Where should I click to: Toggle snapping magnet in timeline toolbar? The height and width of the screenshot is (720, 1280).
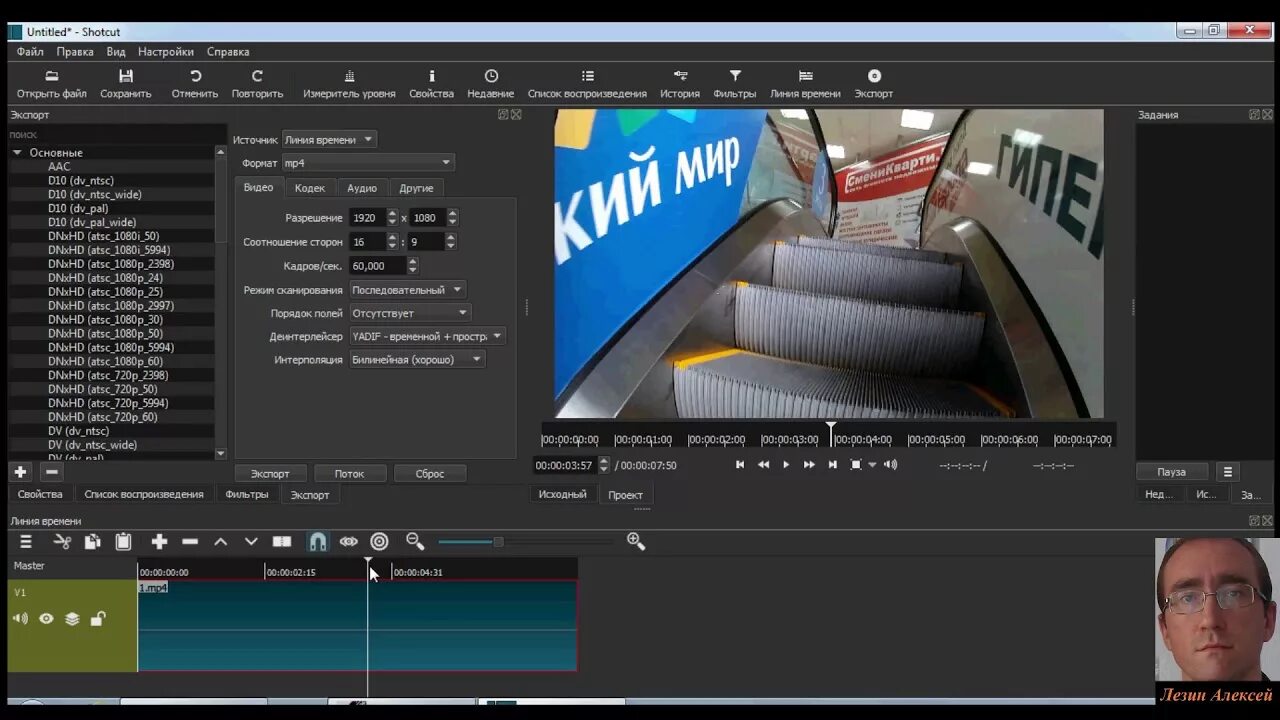(x=317, y=542)
